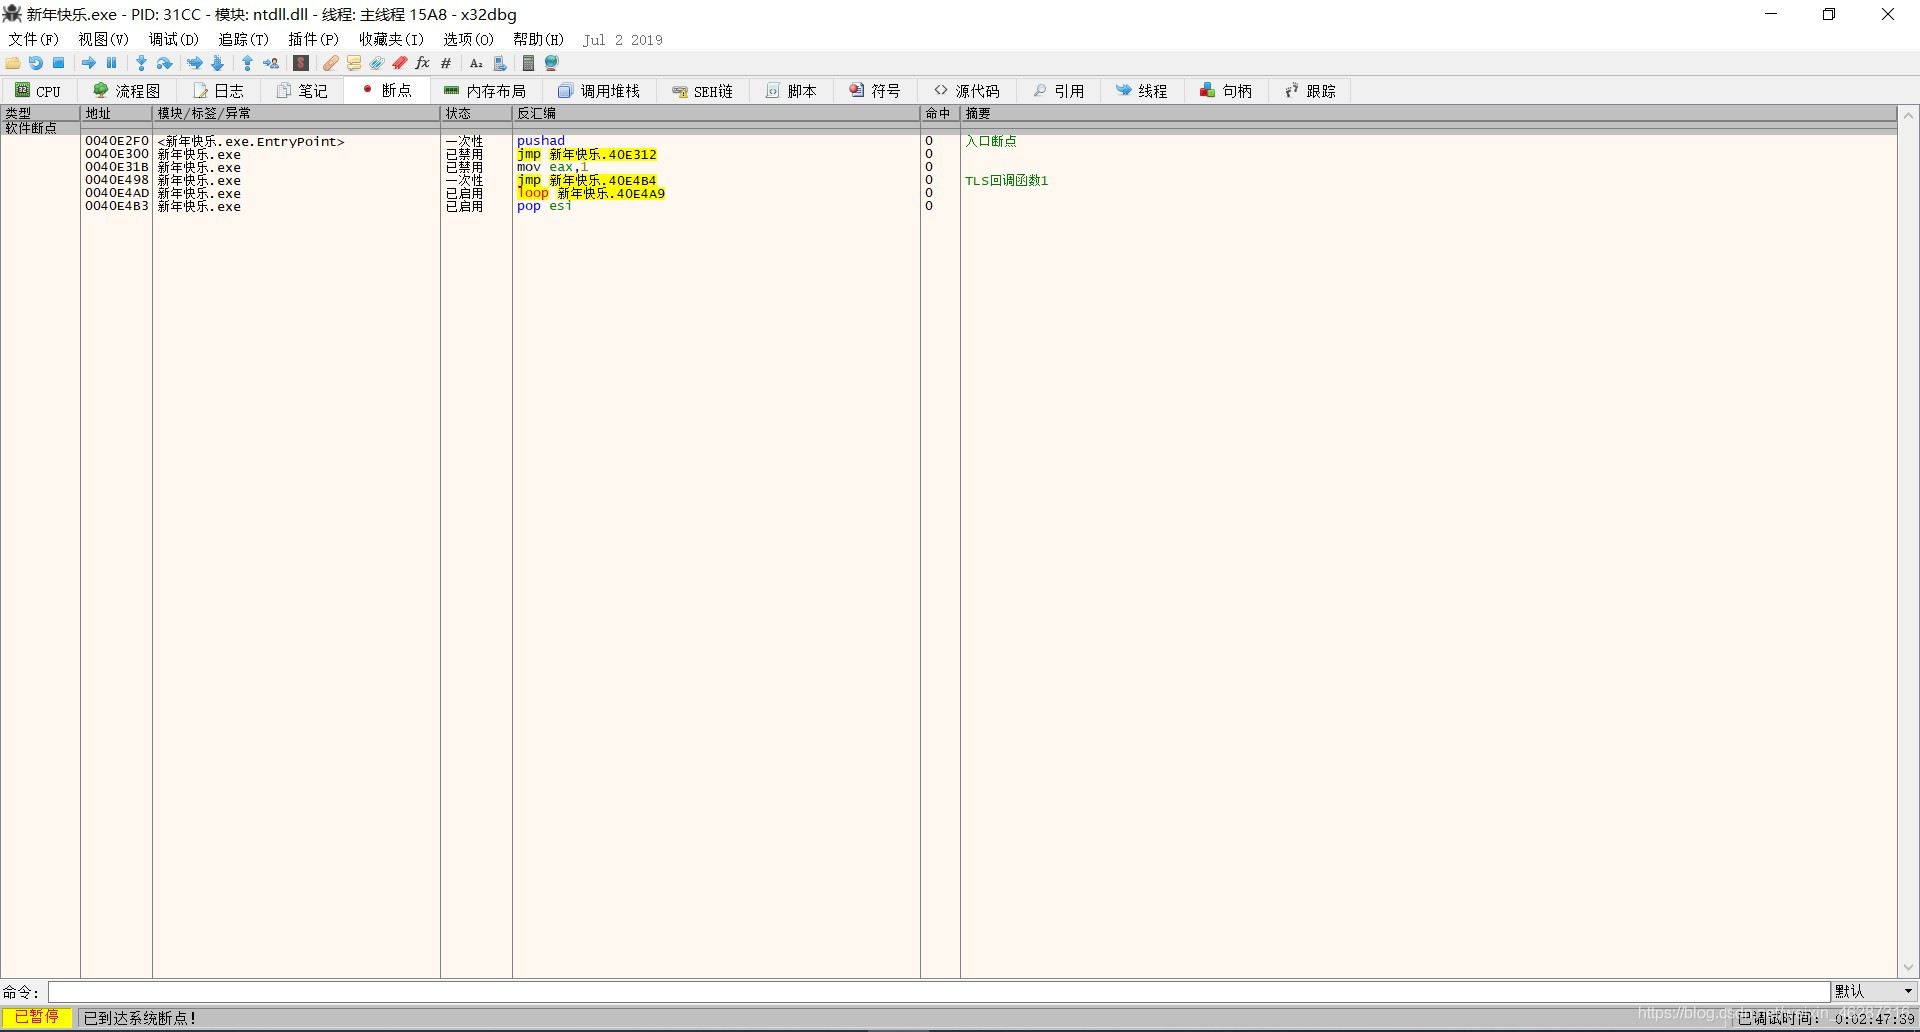Open the 收藏夹(I) menu
Screen dimensions: 1920x1032
[392, 40]
